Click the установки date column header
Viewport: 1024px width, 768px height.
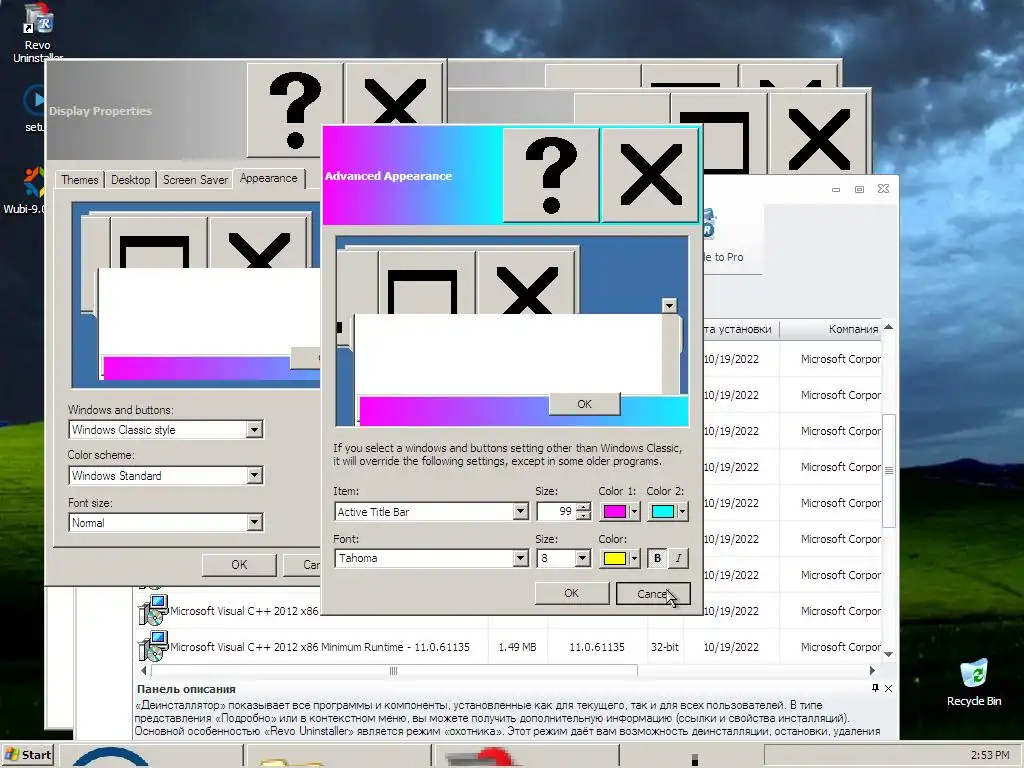(741, 329)
